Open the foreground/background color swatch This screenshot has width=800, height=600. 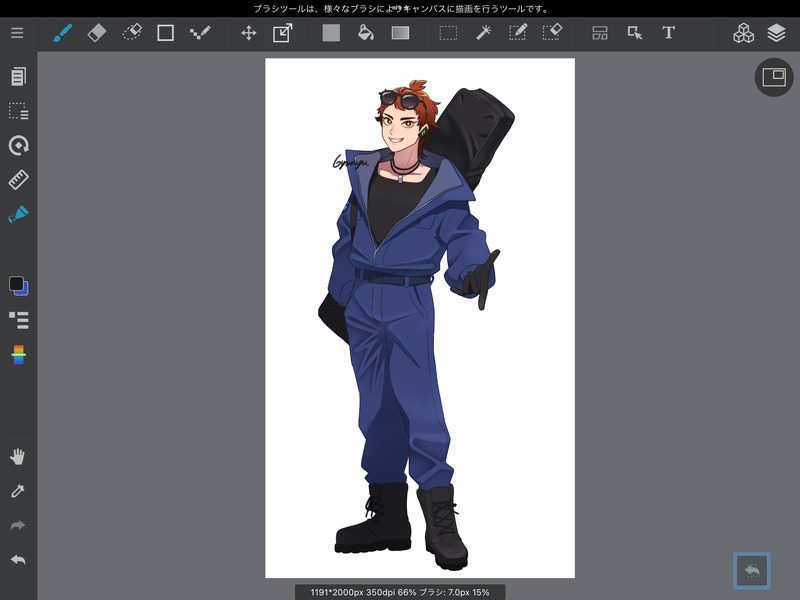[x=18, y=286]
